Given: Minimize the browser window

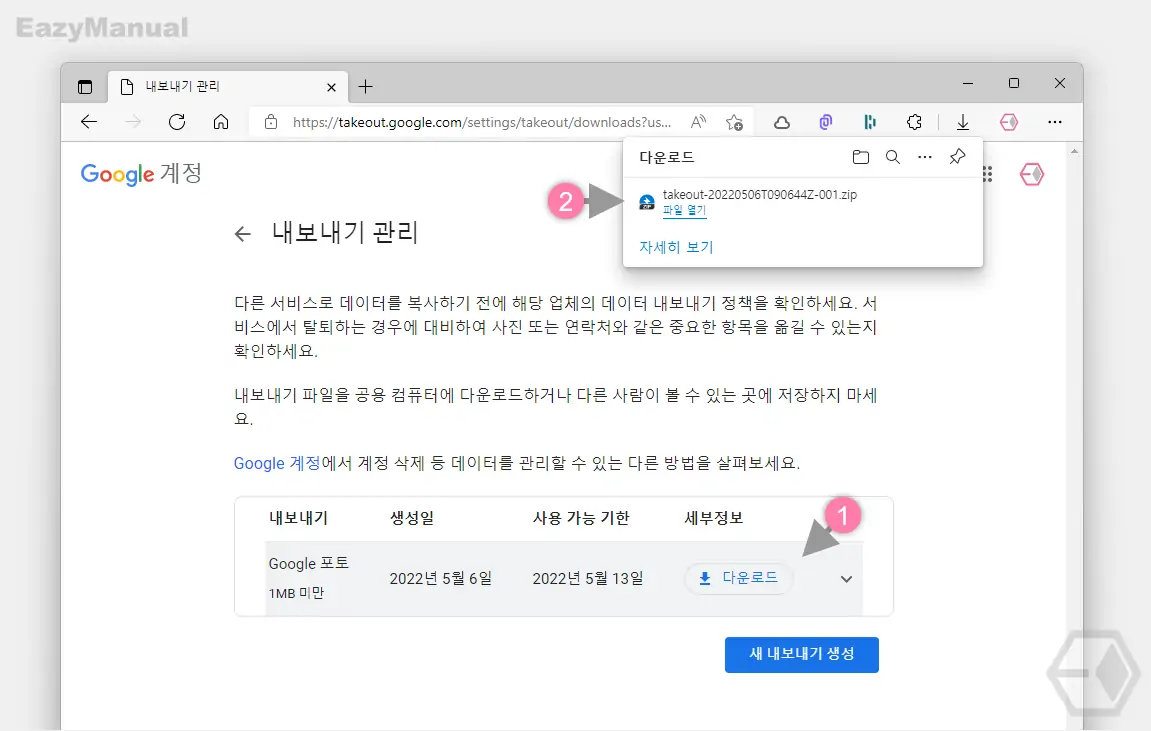Looking at the screenshot, I should [x=968, y=84].
